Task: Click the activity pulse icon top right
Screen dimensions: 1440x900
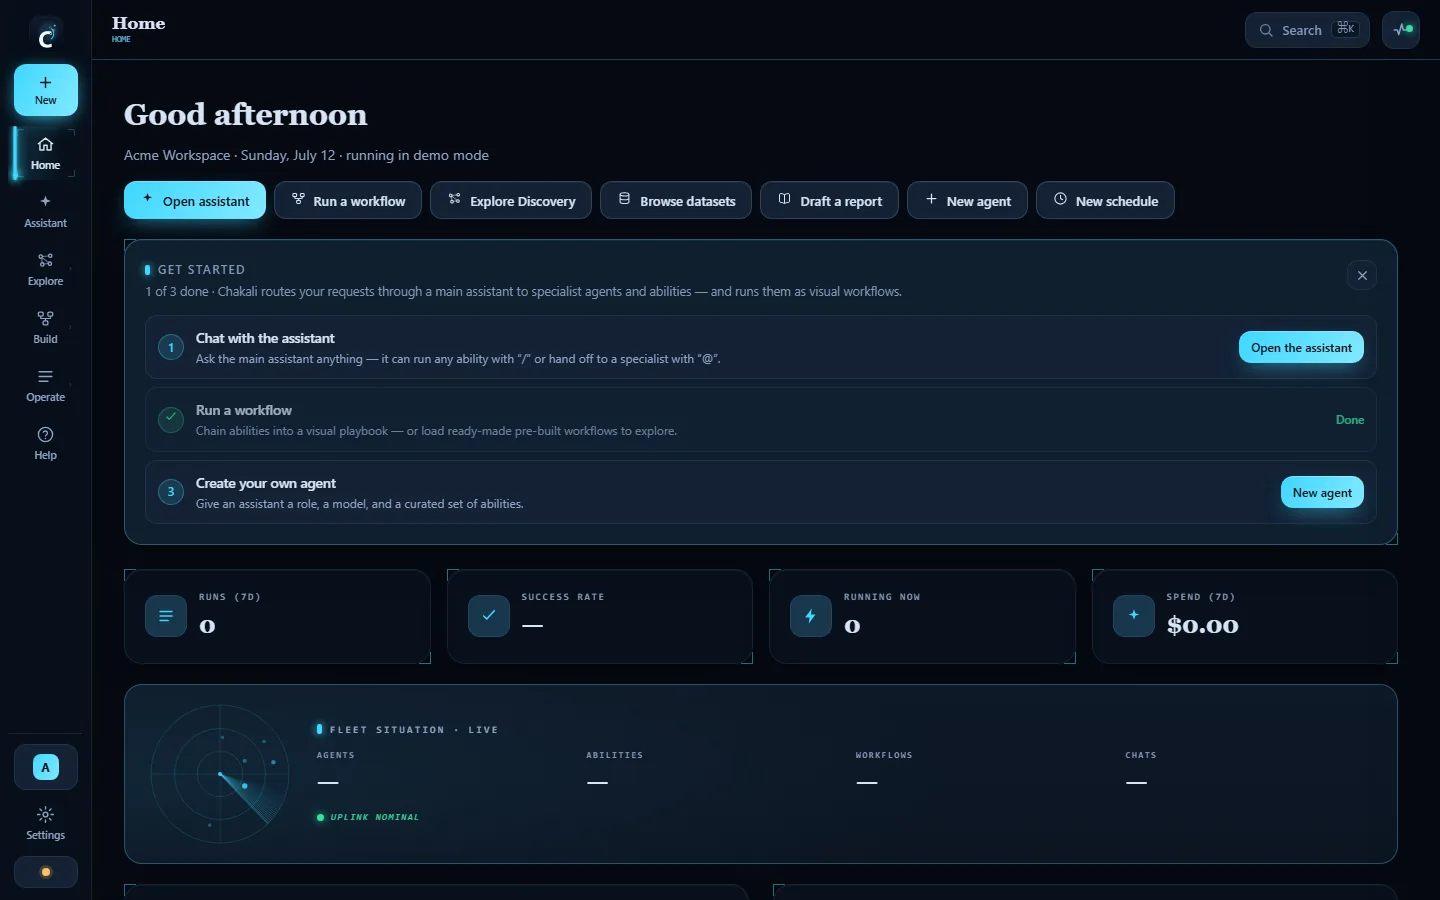Action: [x=1401, y=30]
